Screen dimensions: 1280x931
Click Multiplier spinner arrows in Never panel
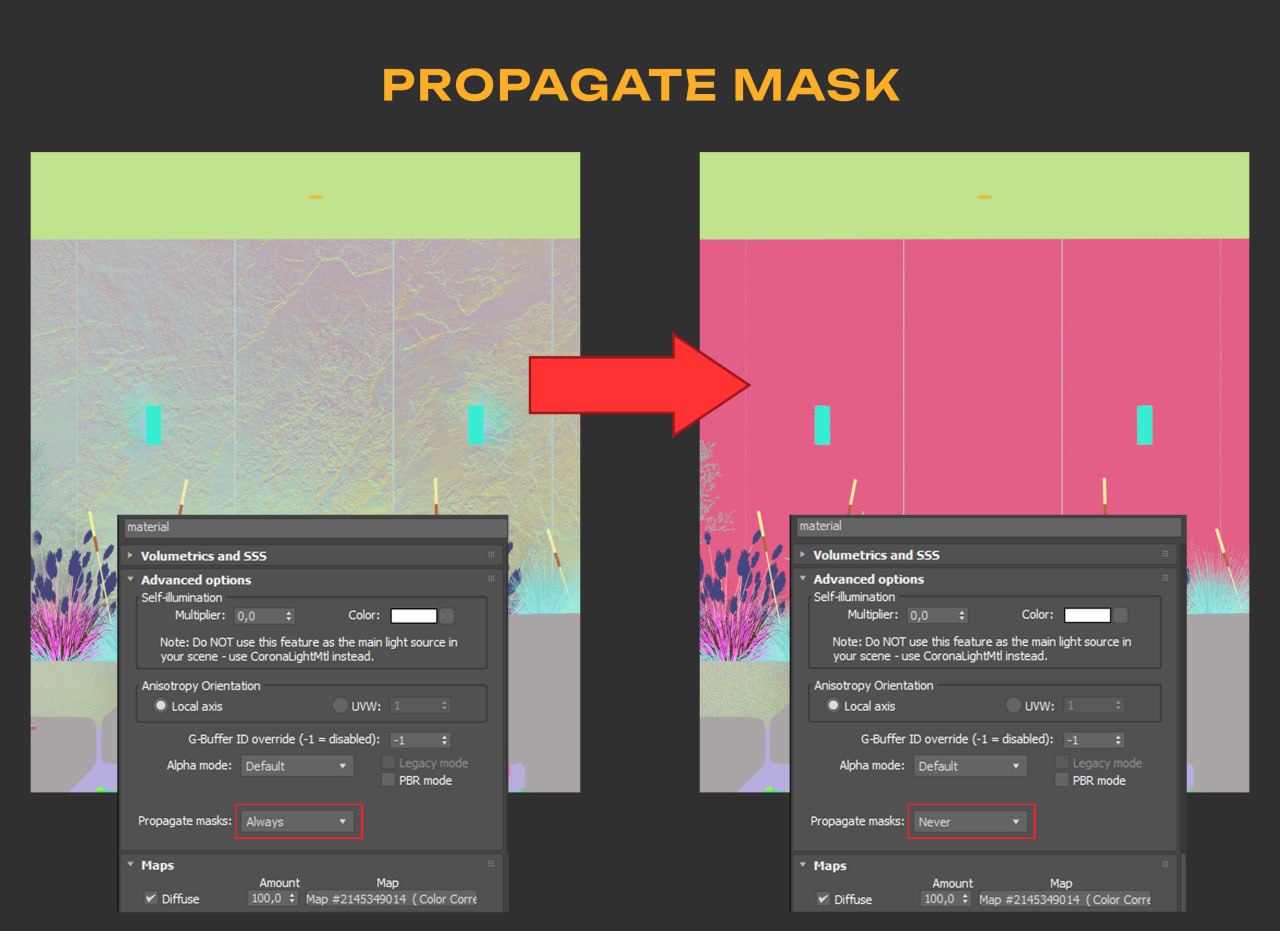tap(963, 615)
